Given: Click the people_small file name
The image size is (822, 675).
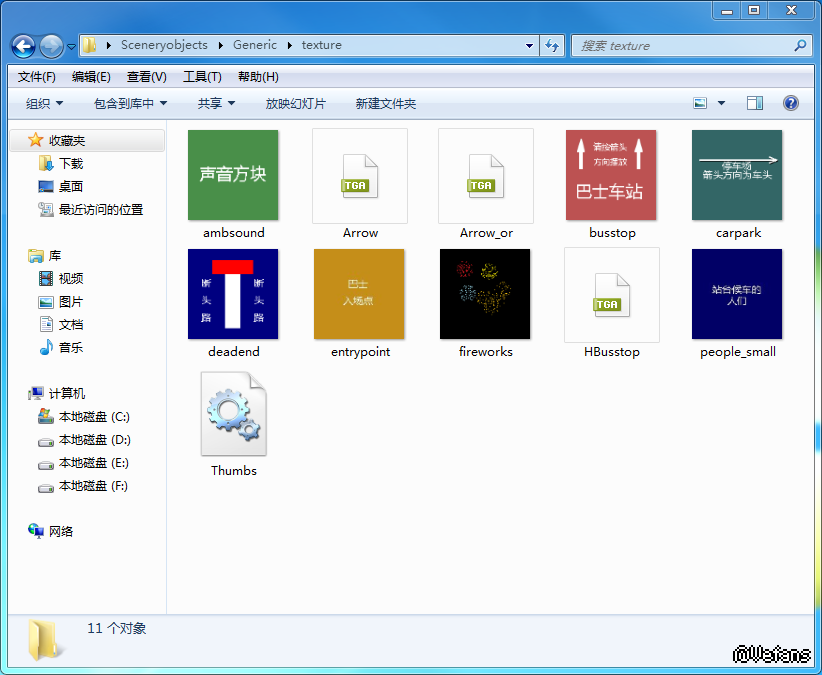Looking at the screenshot, I should point(738,352).
